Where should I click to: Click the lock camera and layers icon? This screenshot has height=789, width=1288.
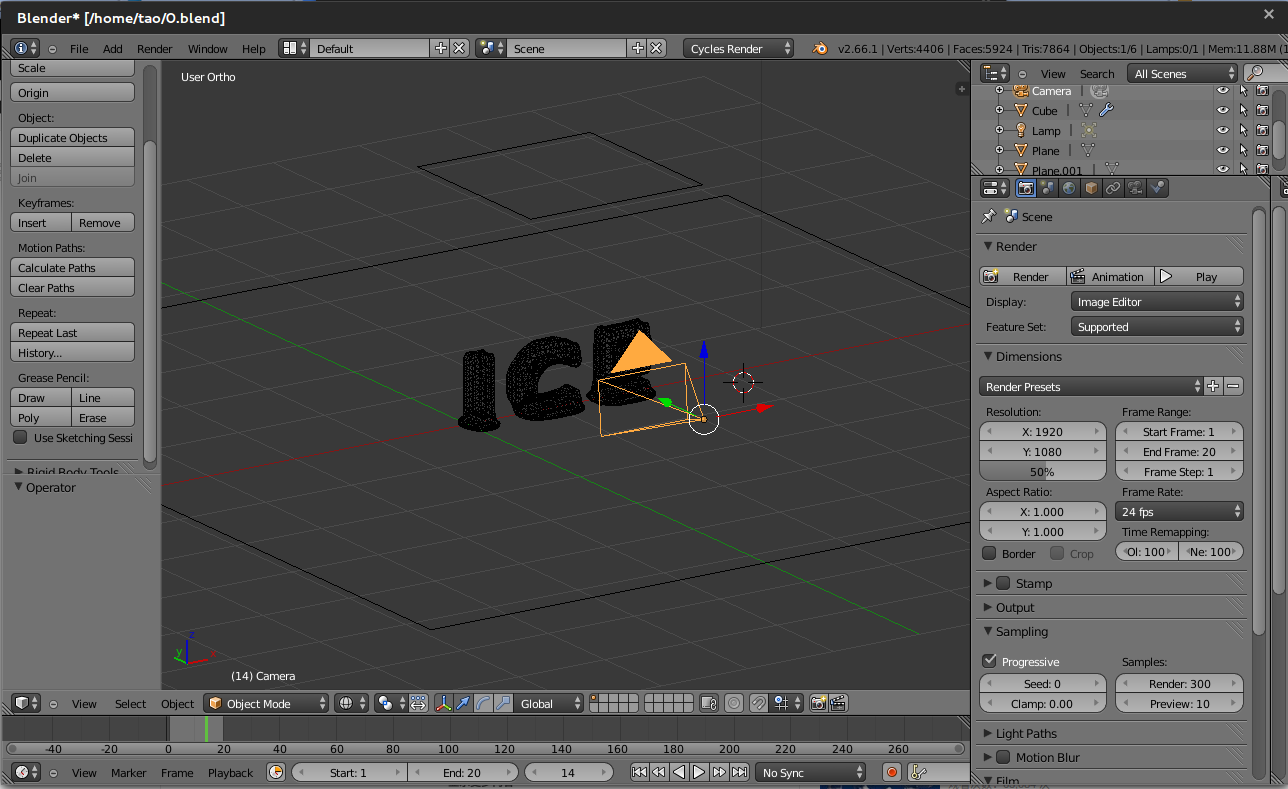(x=709, y=703)
